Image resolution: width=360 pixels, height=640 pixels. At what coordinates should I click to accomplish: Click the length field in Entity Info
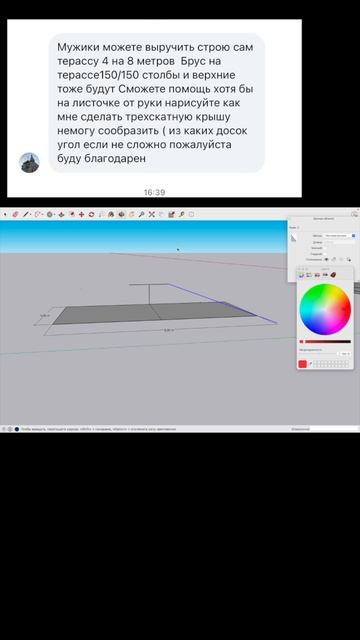tap(339, 242)
